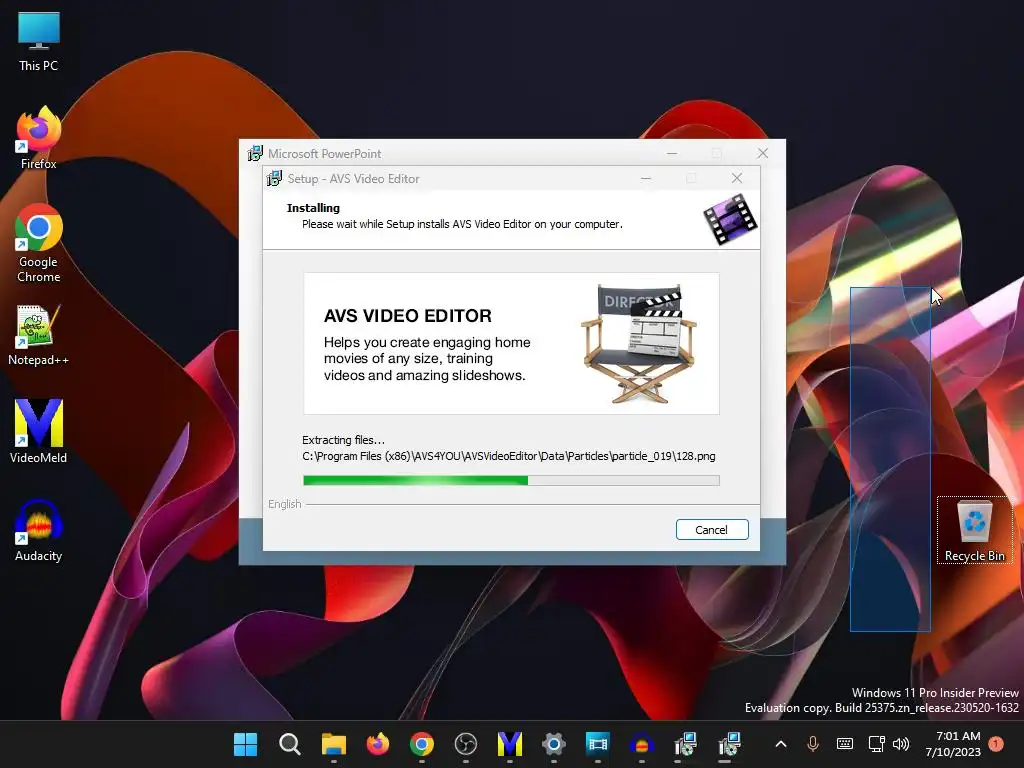Image resolution: width=1024 pixels, height=768 pixels.
Task: Click the 'English' language label
Action: pos(285,504)
